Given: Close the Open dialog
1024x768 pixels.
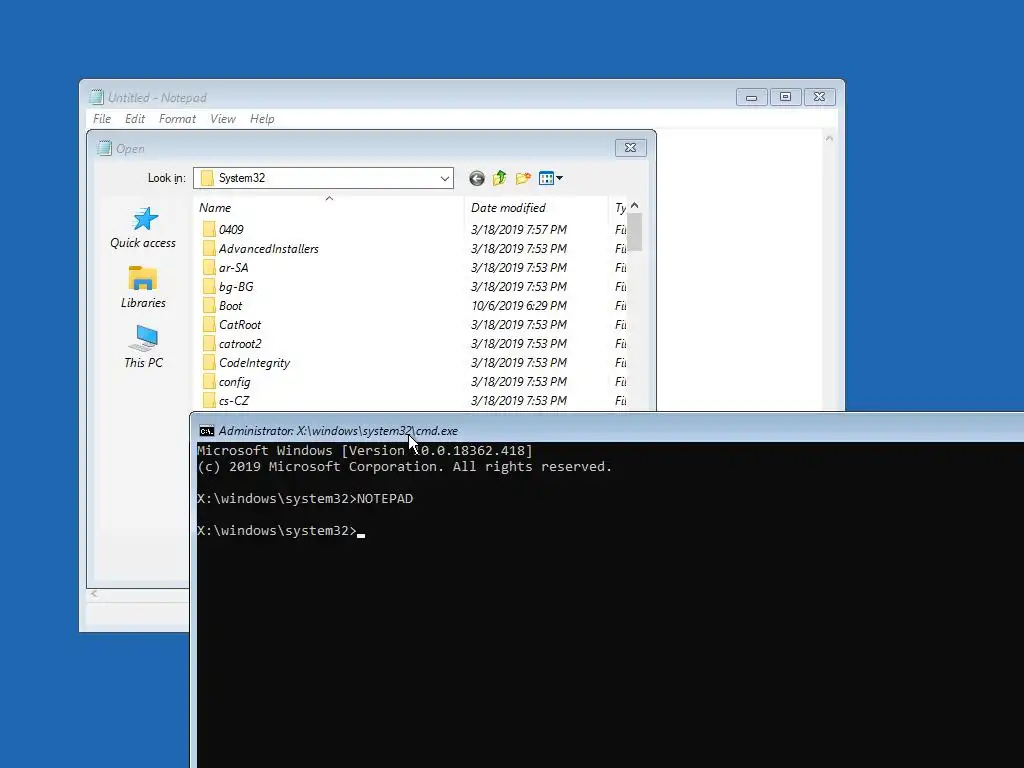Looking at the screenshot, I should click(630, 148).
